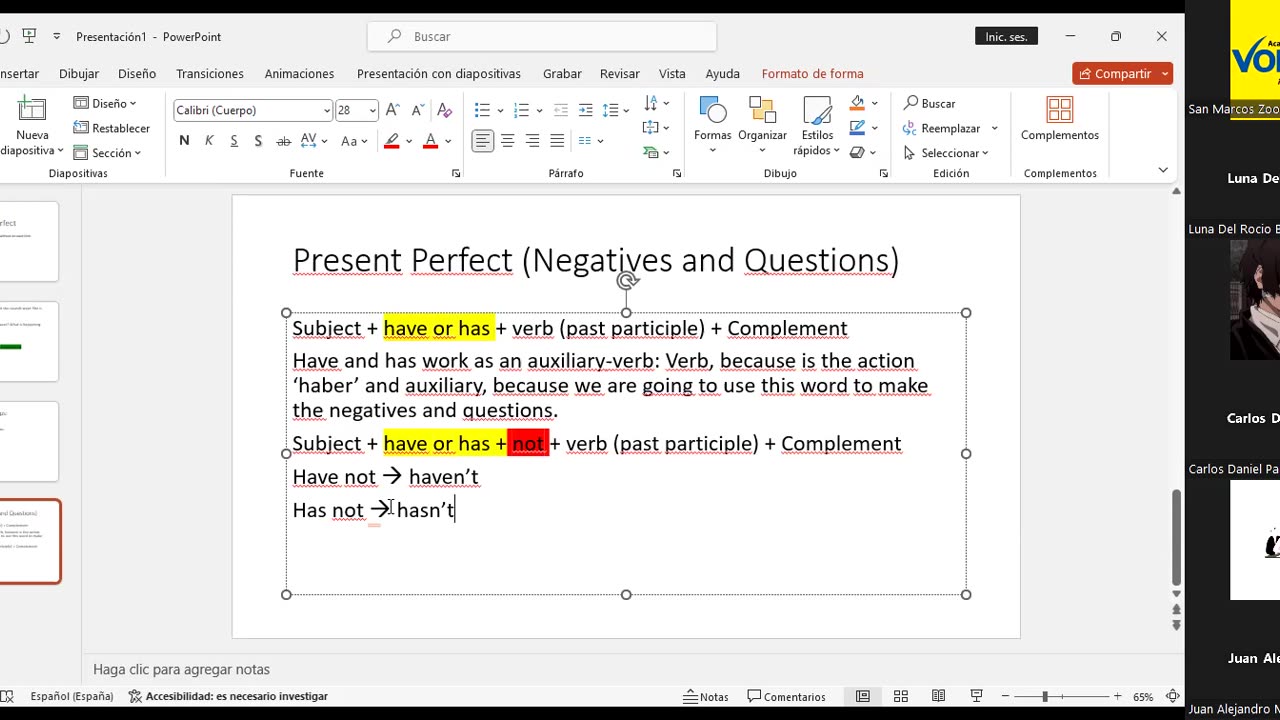
Task: Open Comentarios pane in status bar
Action: click(787, 697)
